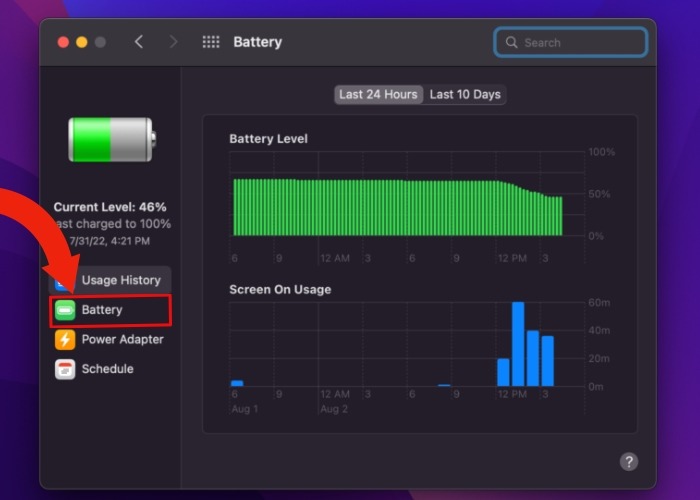
Task: Click the tallest blue Screen On Usage bar
Action: pos(518,344)
